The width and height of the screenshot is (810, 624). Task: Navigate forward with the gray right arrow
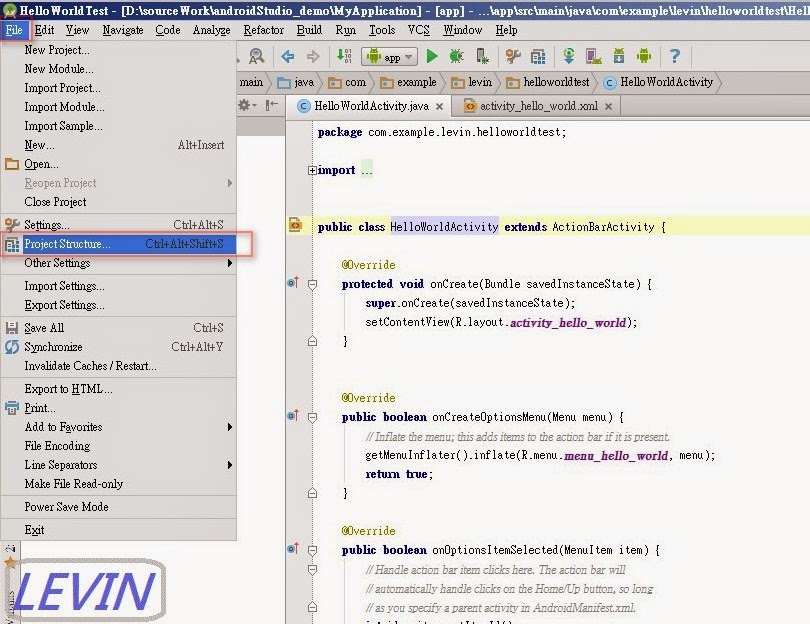(313, 56)
